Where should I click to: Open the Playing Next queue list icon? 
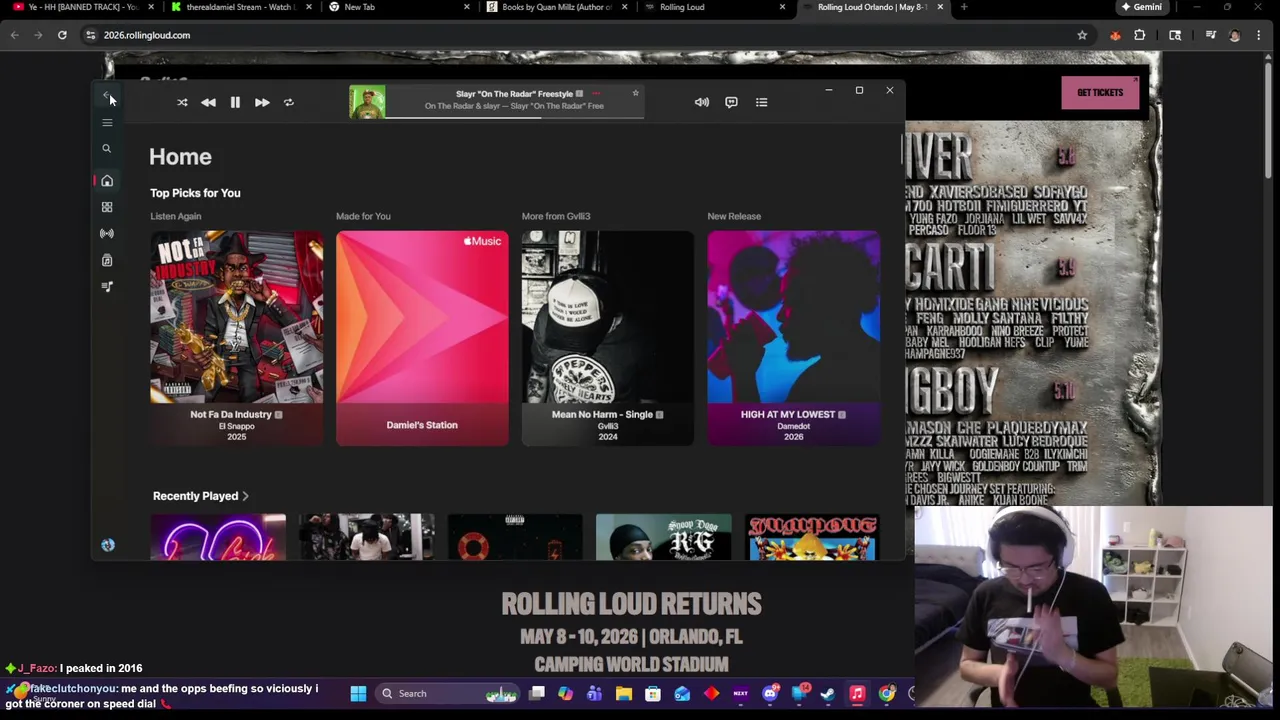761,102
